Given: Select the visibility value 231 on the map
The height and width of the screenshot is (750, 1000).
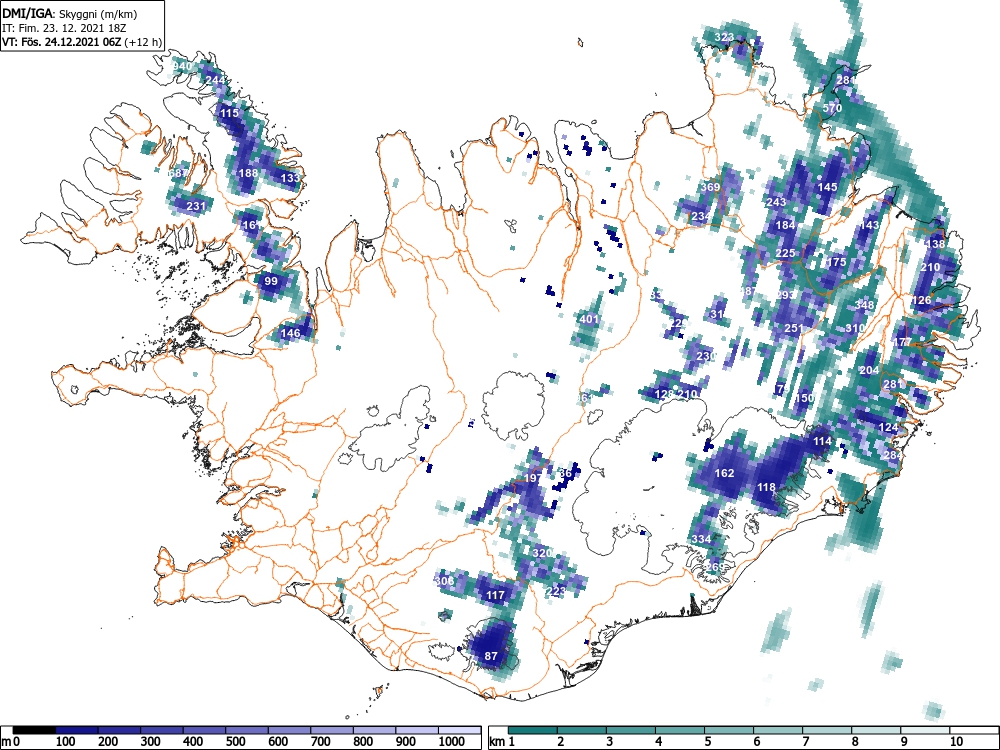Looking at the screenshot, I should pos(196,206).
